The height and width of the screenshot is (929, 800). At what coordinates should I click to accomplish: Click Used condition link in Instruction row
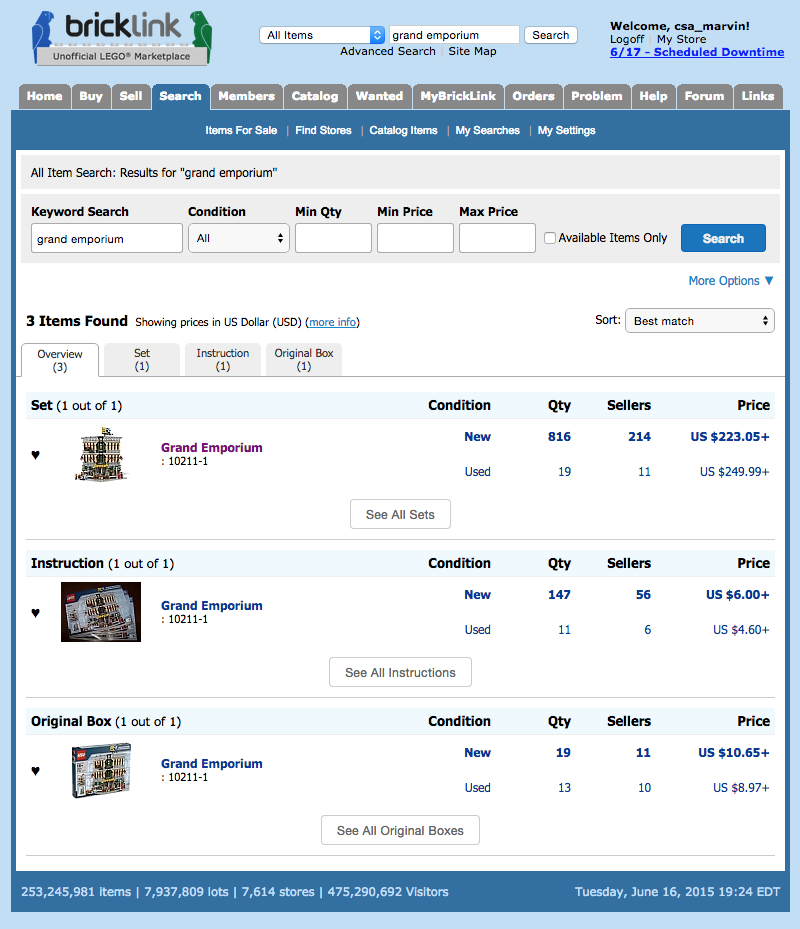(x=478, y=629)
